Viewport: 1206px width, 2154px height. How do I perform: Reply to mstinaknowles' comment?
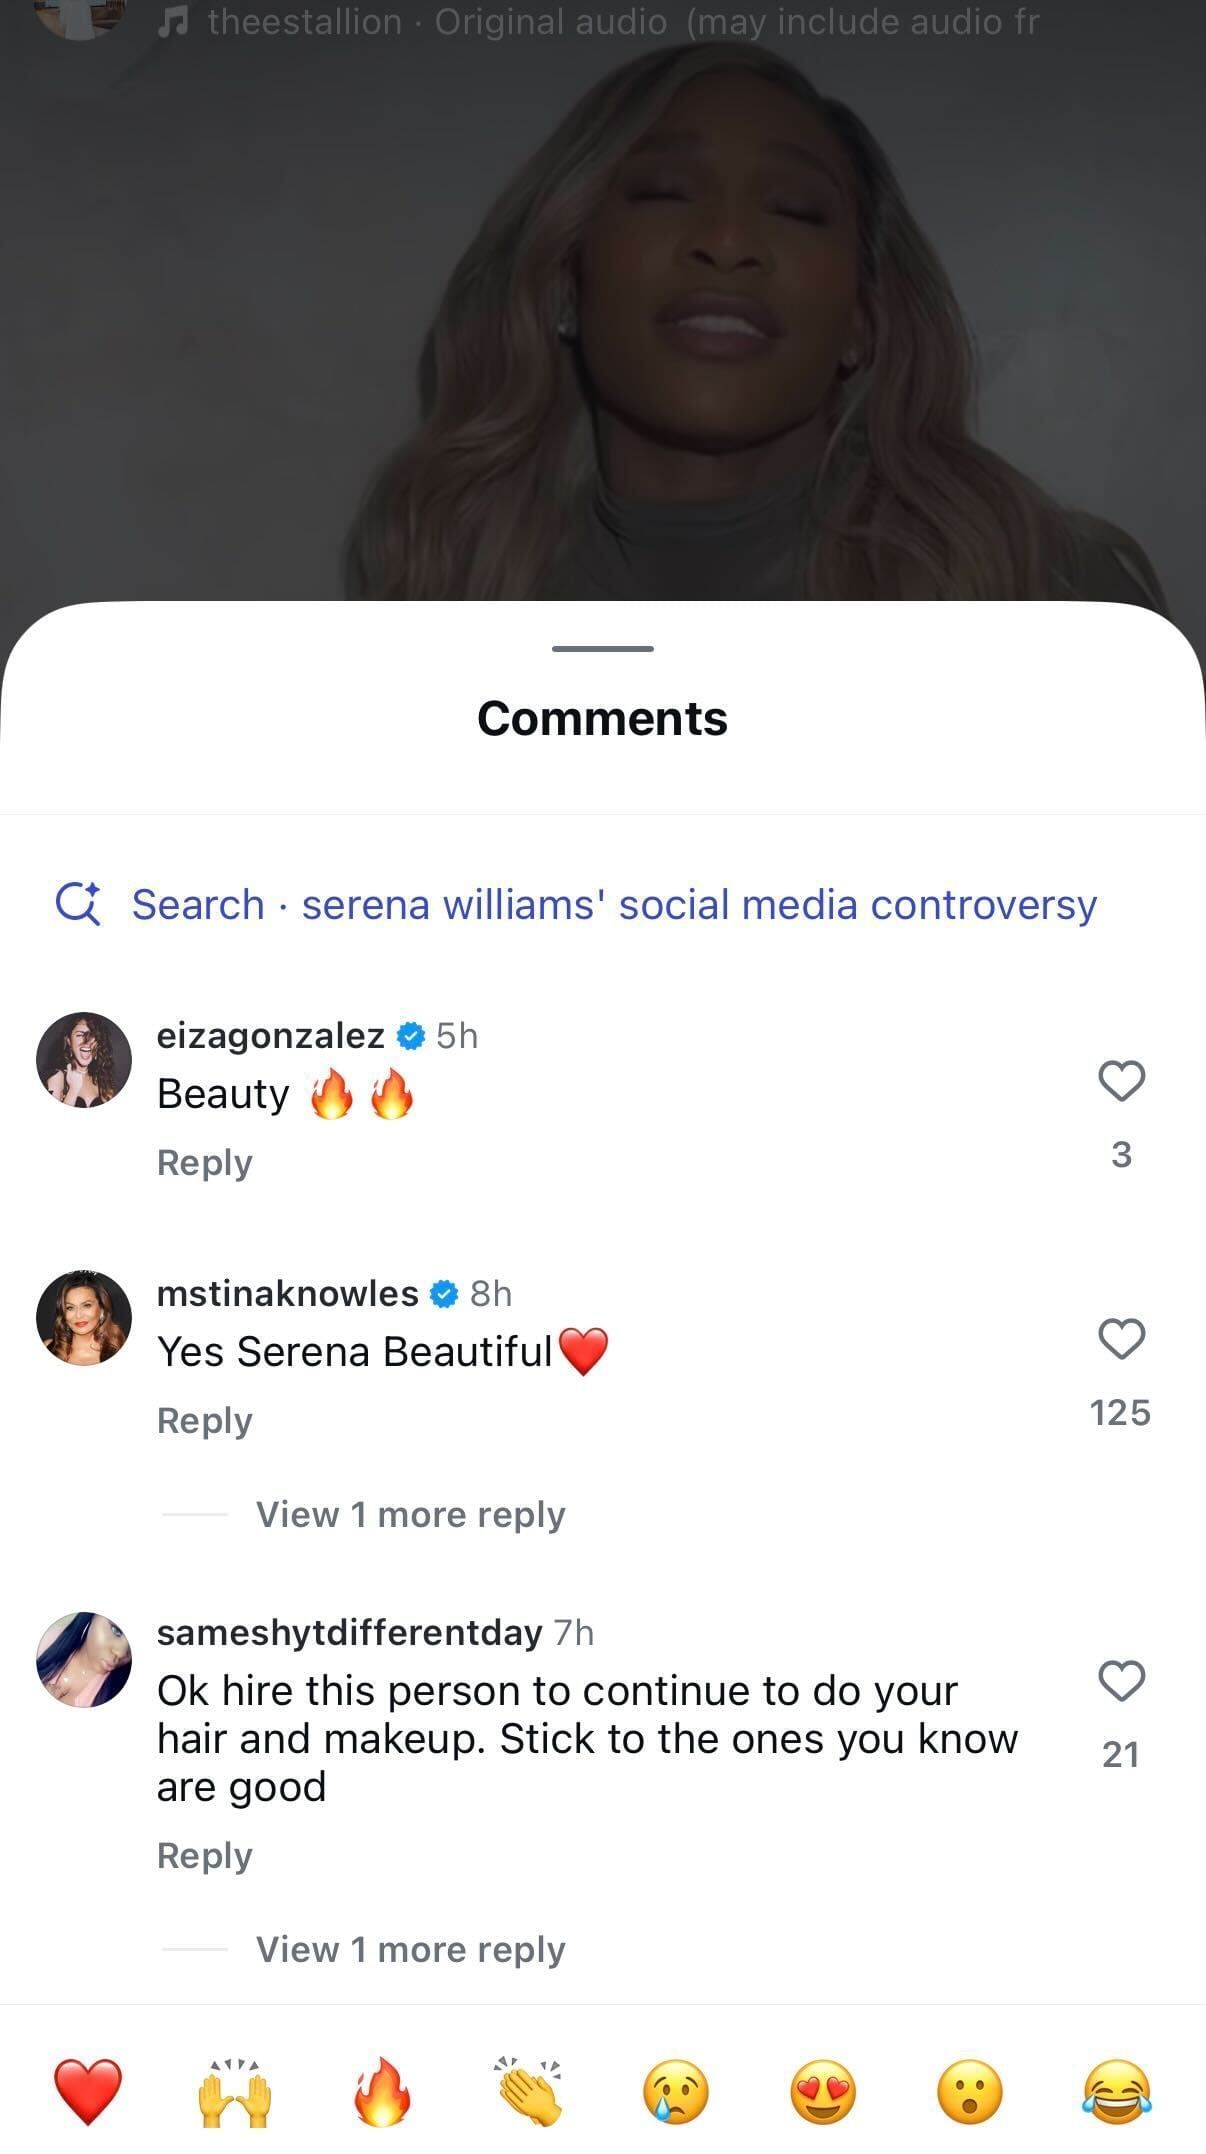coord(205,1420)
